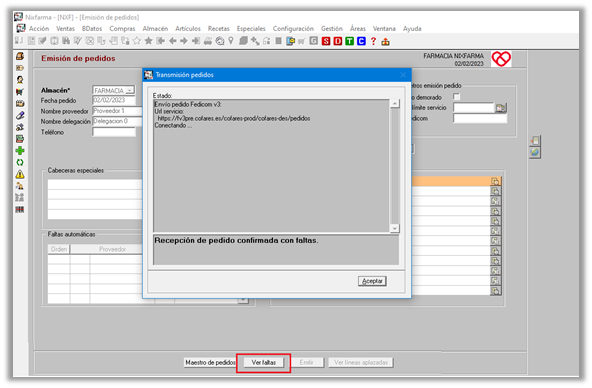Screen dimensions: 592x388
Task: Click the cofares pedidos URL line
Action: click(x=234, y=119)
